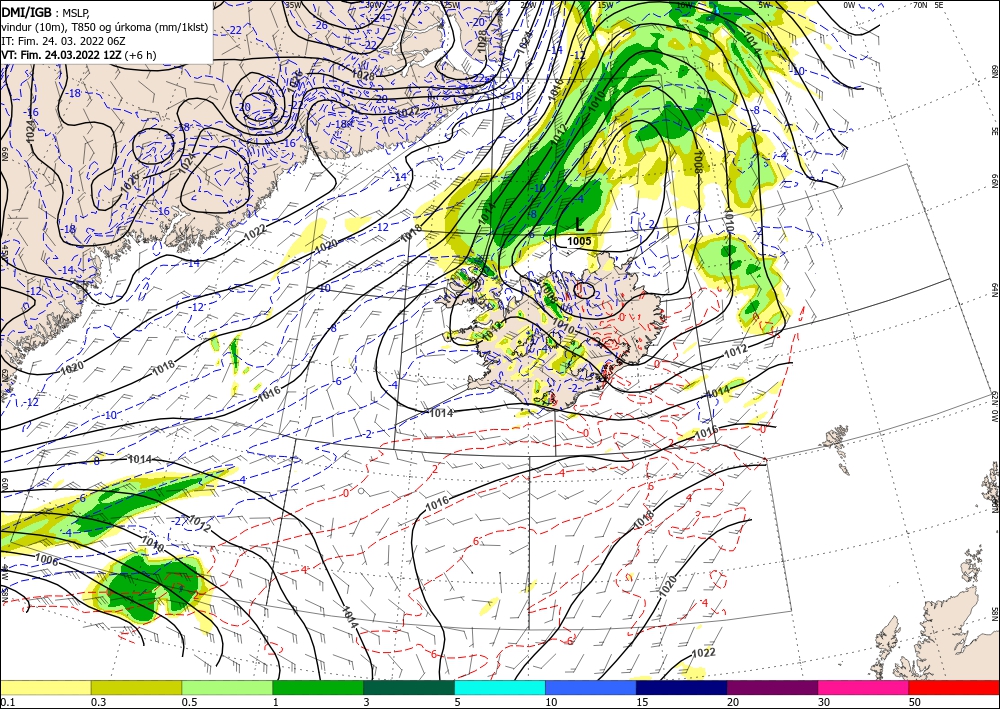The height and width of the screenshot is (709, 1000).
Task: Click legend tick label '50'
Action: [915, 702]
